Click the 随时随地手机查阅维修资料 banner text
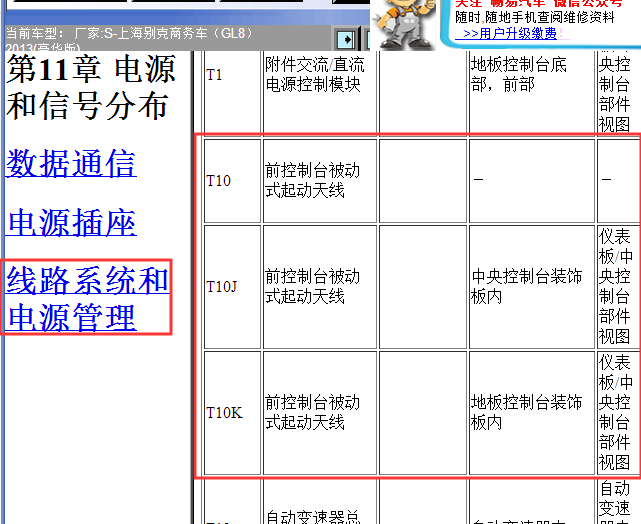This screenshot has height=524, width=641. [x=535, y=18]
